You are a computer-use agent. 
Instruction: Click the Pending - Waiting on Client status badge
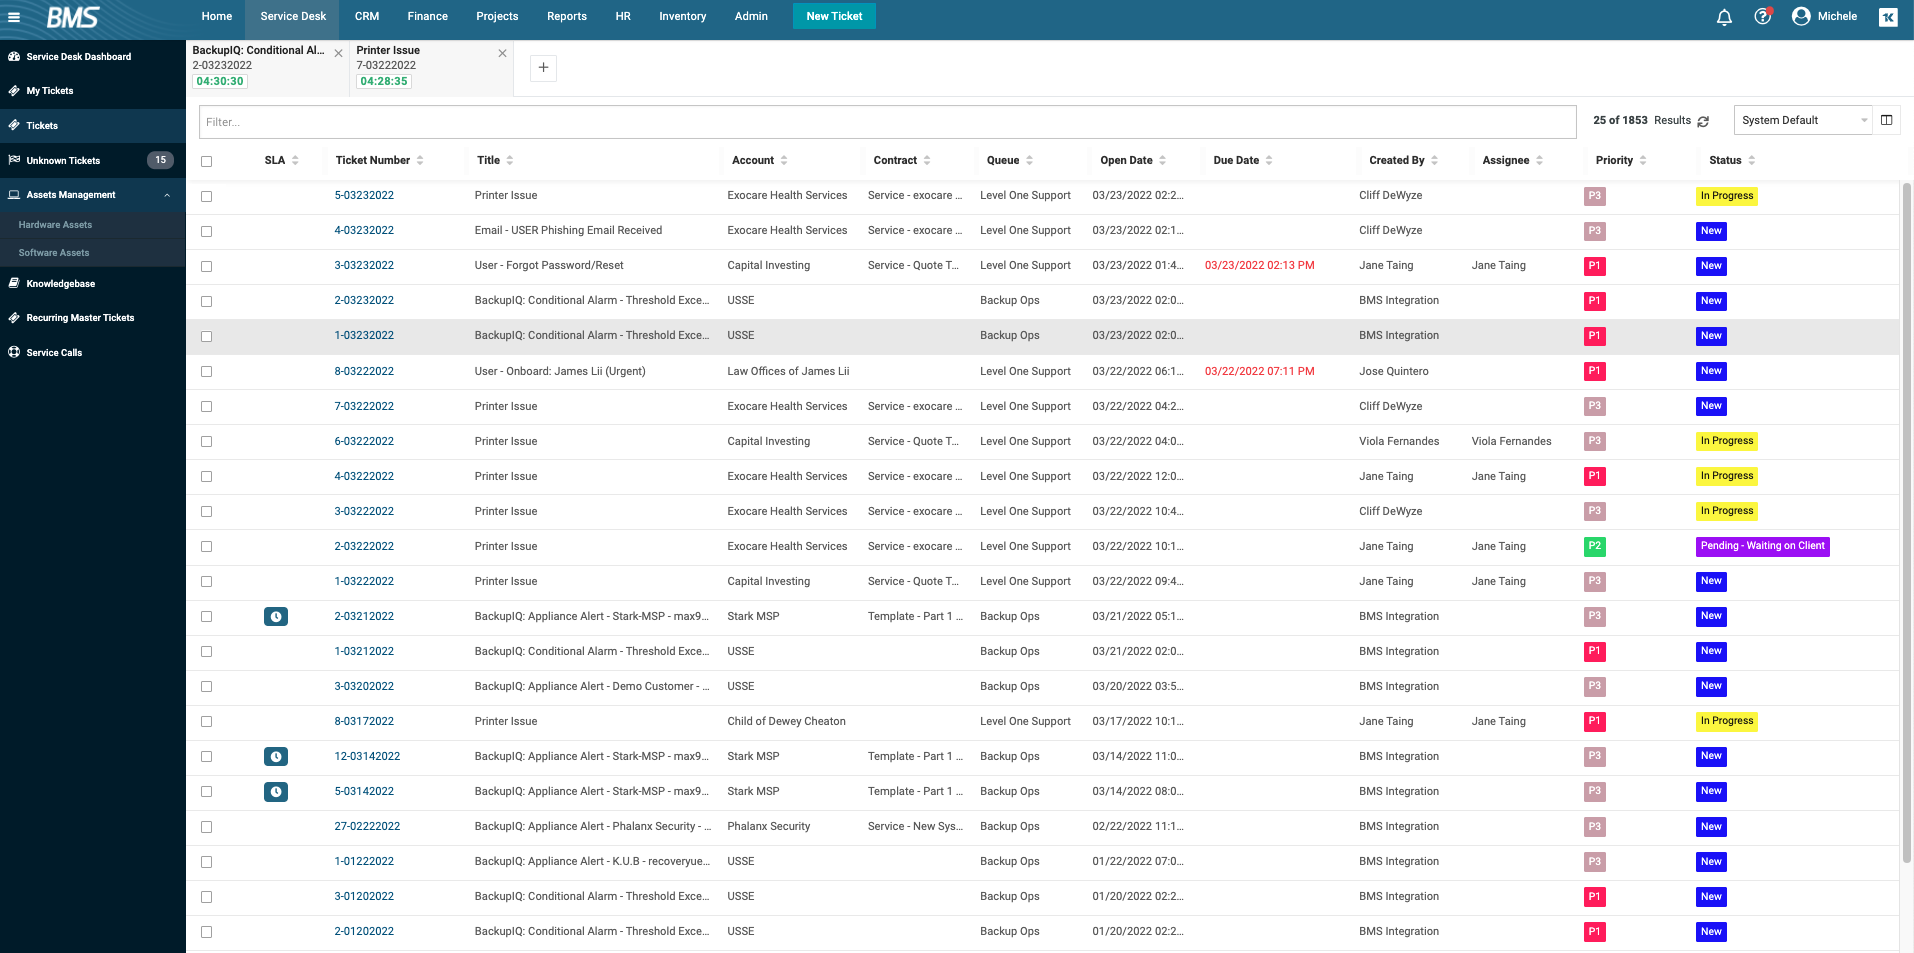tap(1763, 546)
